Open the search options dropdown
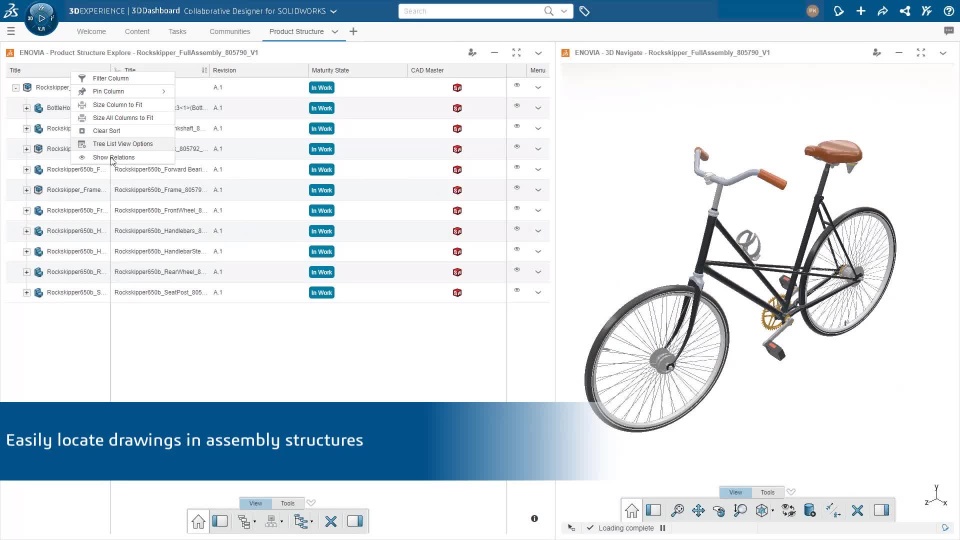The width and height of the screenshot is (960, 540). [564, 11]
